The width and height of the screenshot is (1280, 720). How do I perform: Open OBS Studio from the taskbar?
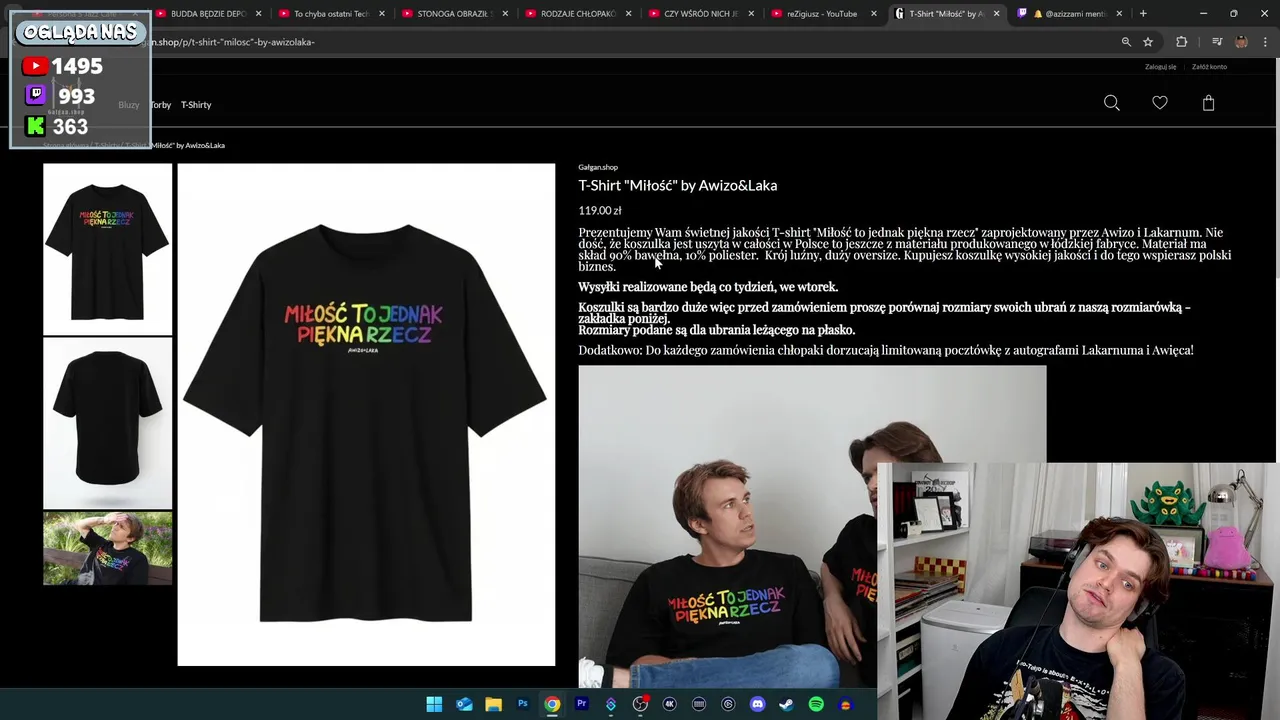pos(640,704)
